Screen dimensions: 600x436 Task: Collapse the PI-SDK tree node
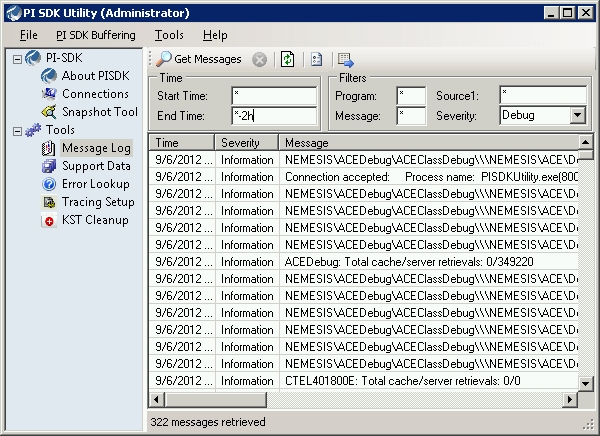16,58
